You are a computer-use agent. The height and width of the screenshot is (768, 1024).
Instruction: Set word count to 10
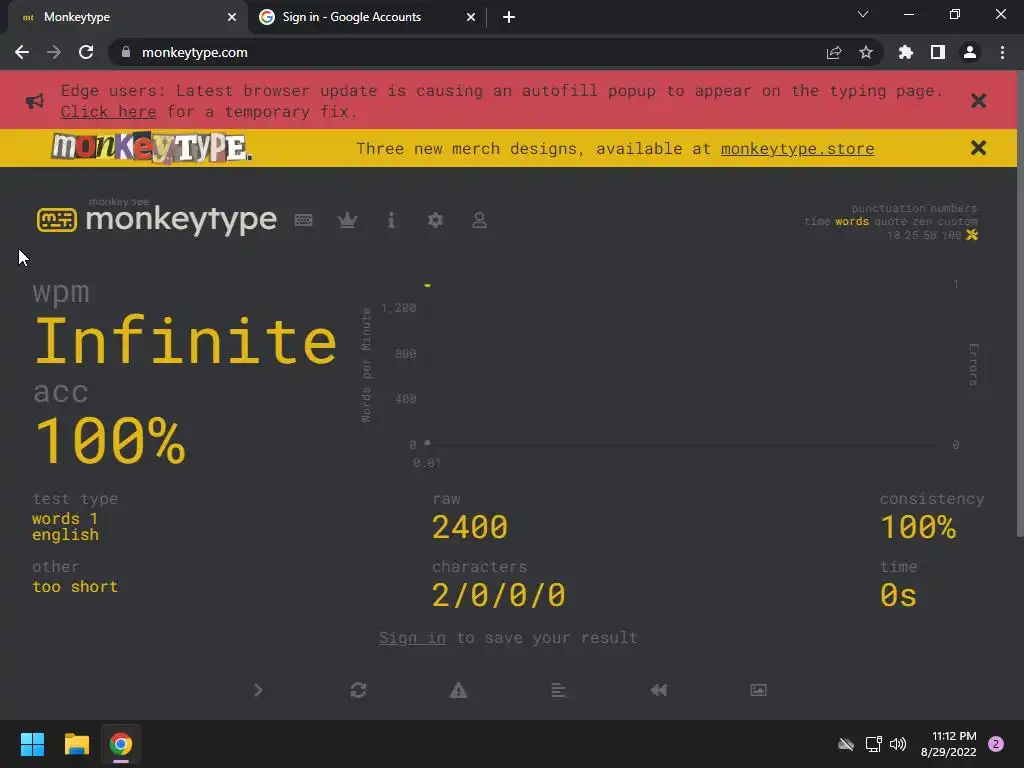coord(893,235)
